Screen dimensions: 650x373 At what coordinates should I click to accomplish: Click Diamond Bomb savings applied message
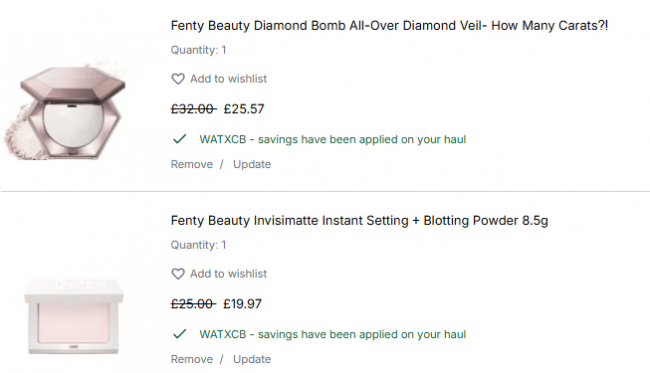332,139
